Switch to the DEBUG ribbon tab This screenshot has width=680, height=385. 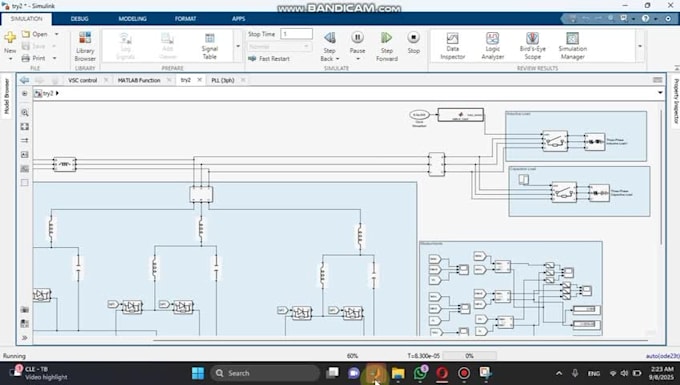click(79, 19)
